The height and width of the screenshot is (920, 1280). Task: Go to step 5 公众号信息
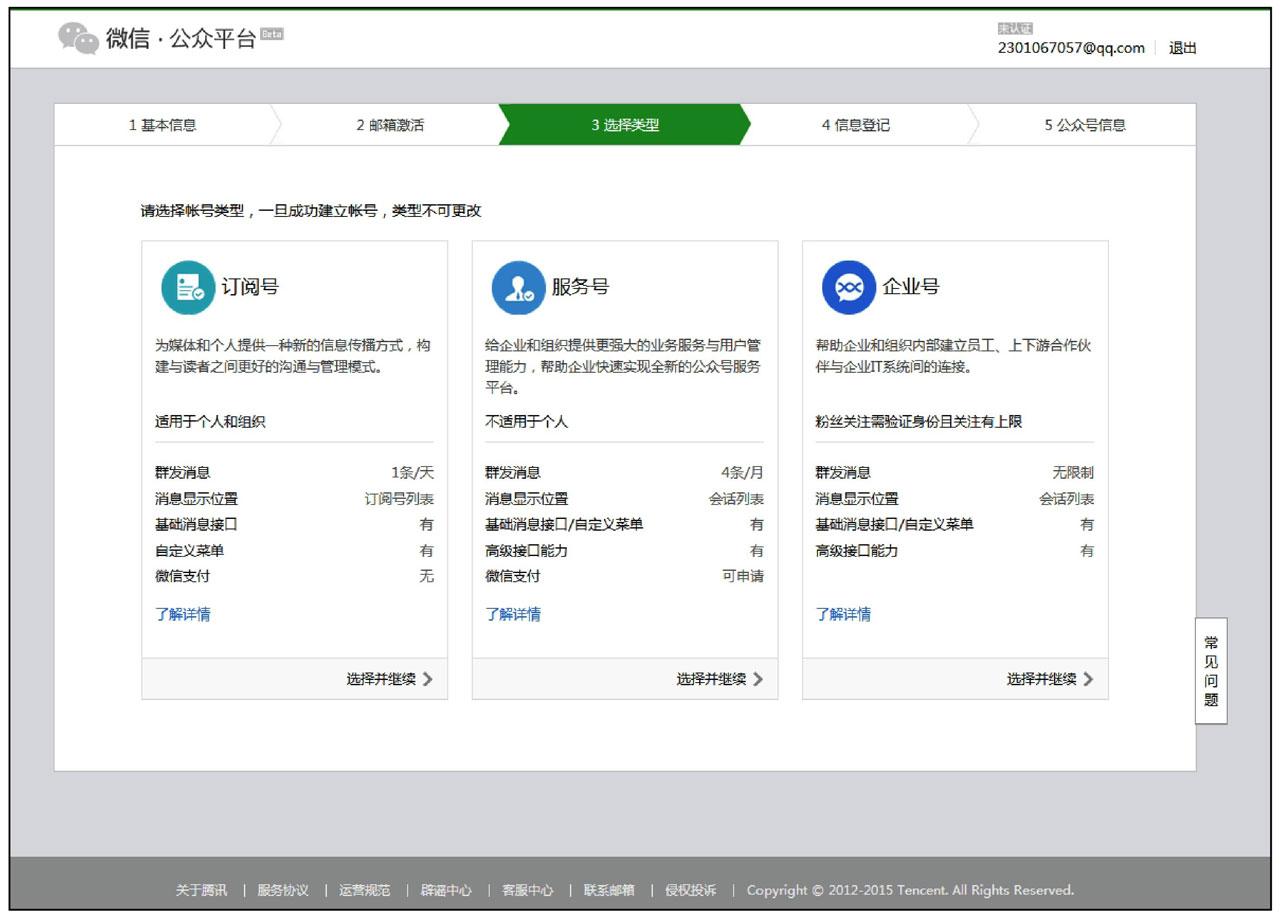point(1085,125)
